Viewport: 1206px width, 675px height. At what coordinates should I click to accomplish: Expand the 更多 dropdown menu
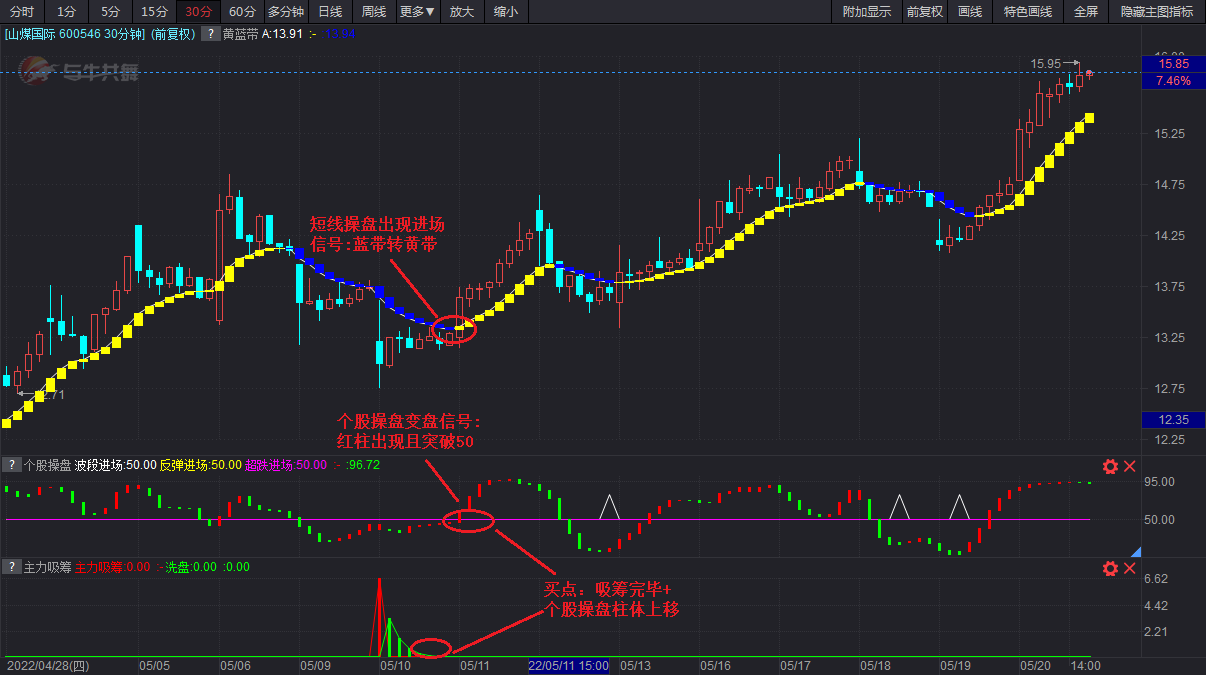417,12
